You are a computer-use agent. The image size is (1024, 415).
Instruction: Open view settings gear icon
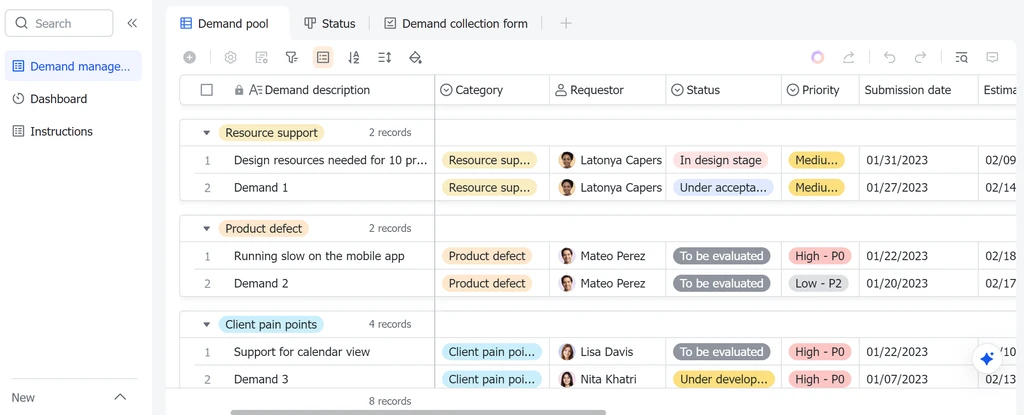coord(230,58)
